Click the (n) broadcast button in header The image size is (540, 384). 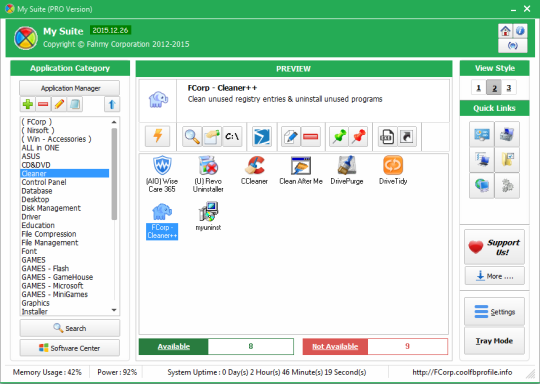(x=512, y=45)
